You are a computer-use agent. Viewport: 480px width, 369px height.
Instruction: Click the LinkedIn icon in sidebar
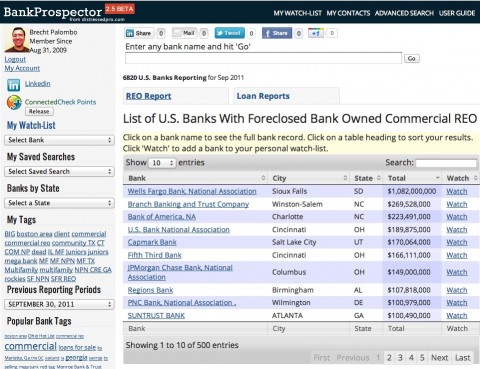tap(14, 85)
